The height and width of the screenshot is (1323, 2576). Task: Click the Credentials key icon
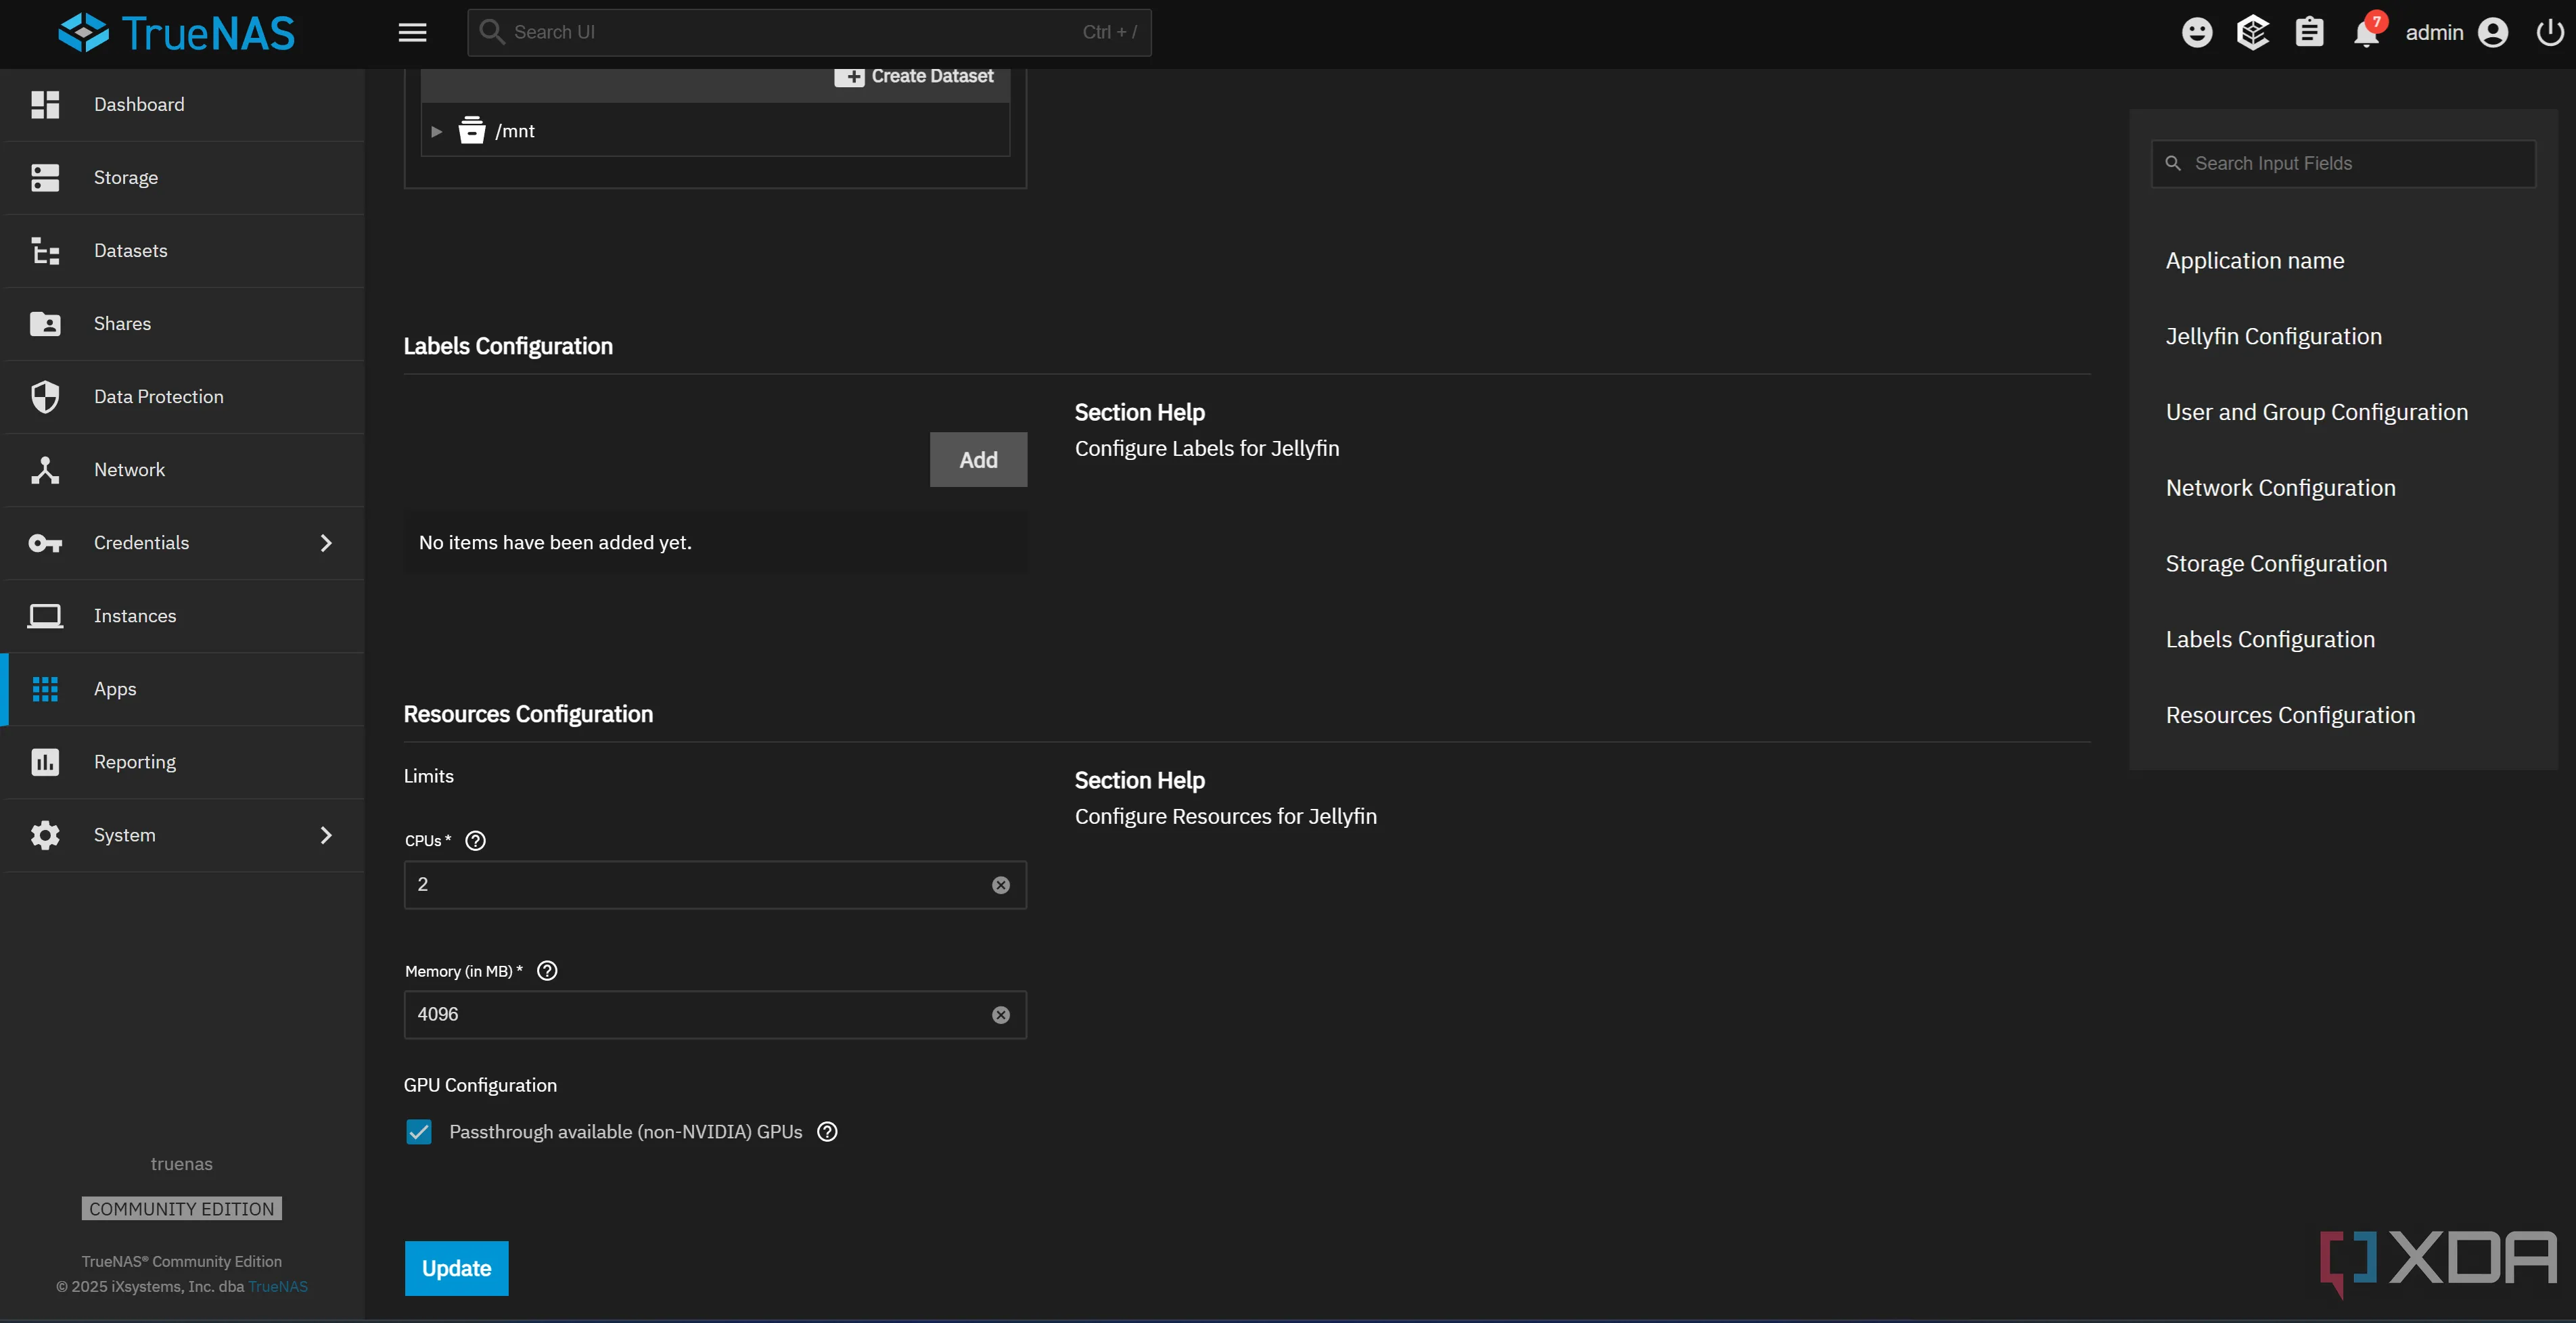[45, 543]
